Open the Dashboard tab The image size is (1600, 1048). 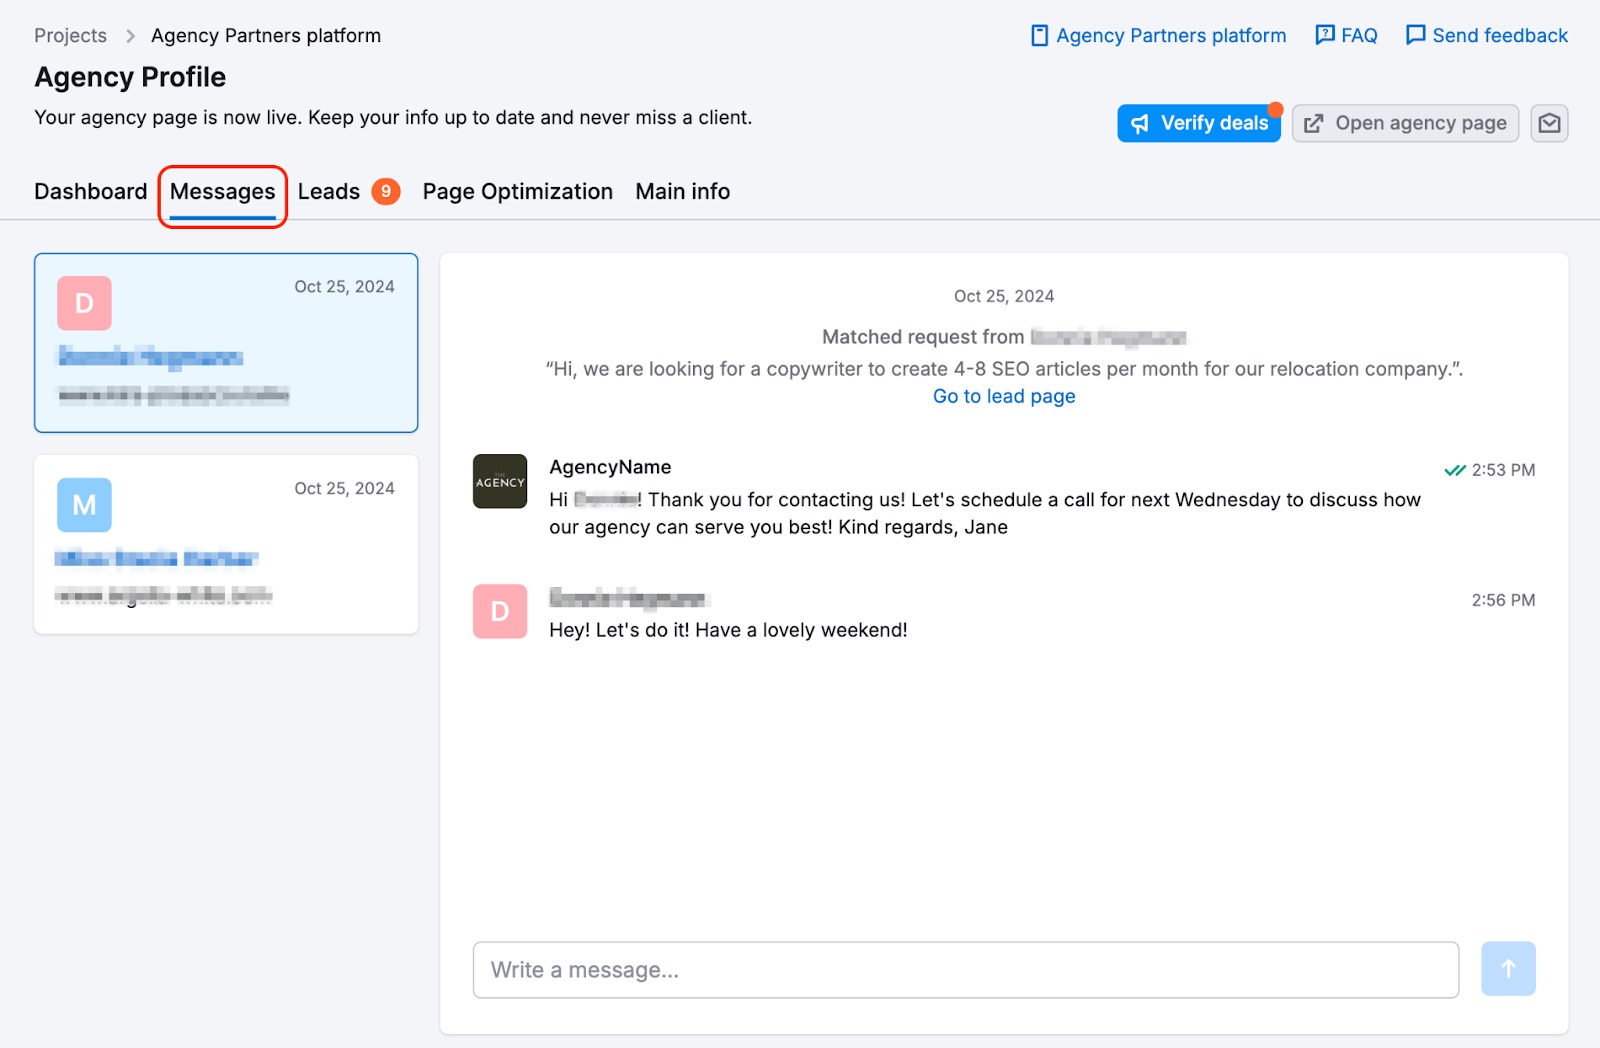pos(90,191)
